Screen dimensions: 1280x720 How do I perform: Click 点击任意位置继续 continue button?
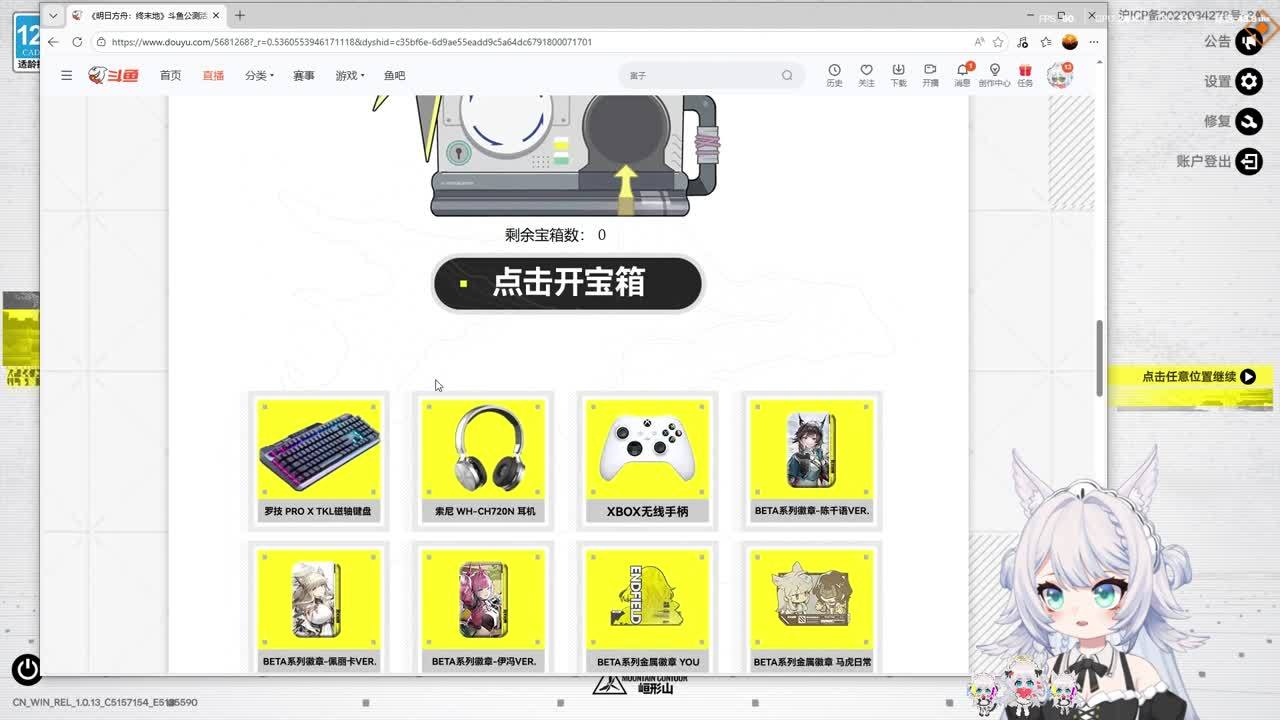pos(1198,377)
